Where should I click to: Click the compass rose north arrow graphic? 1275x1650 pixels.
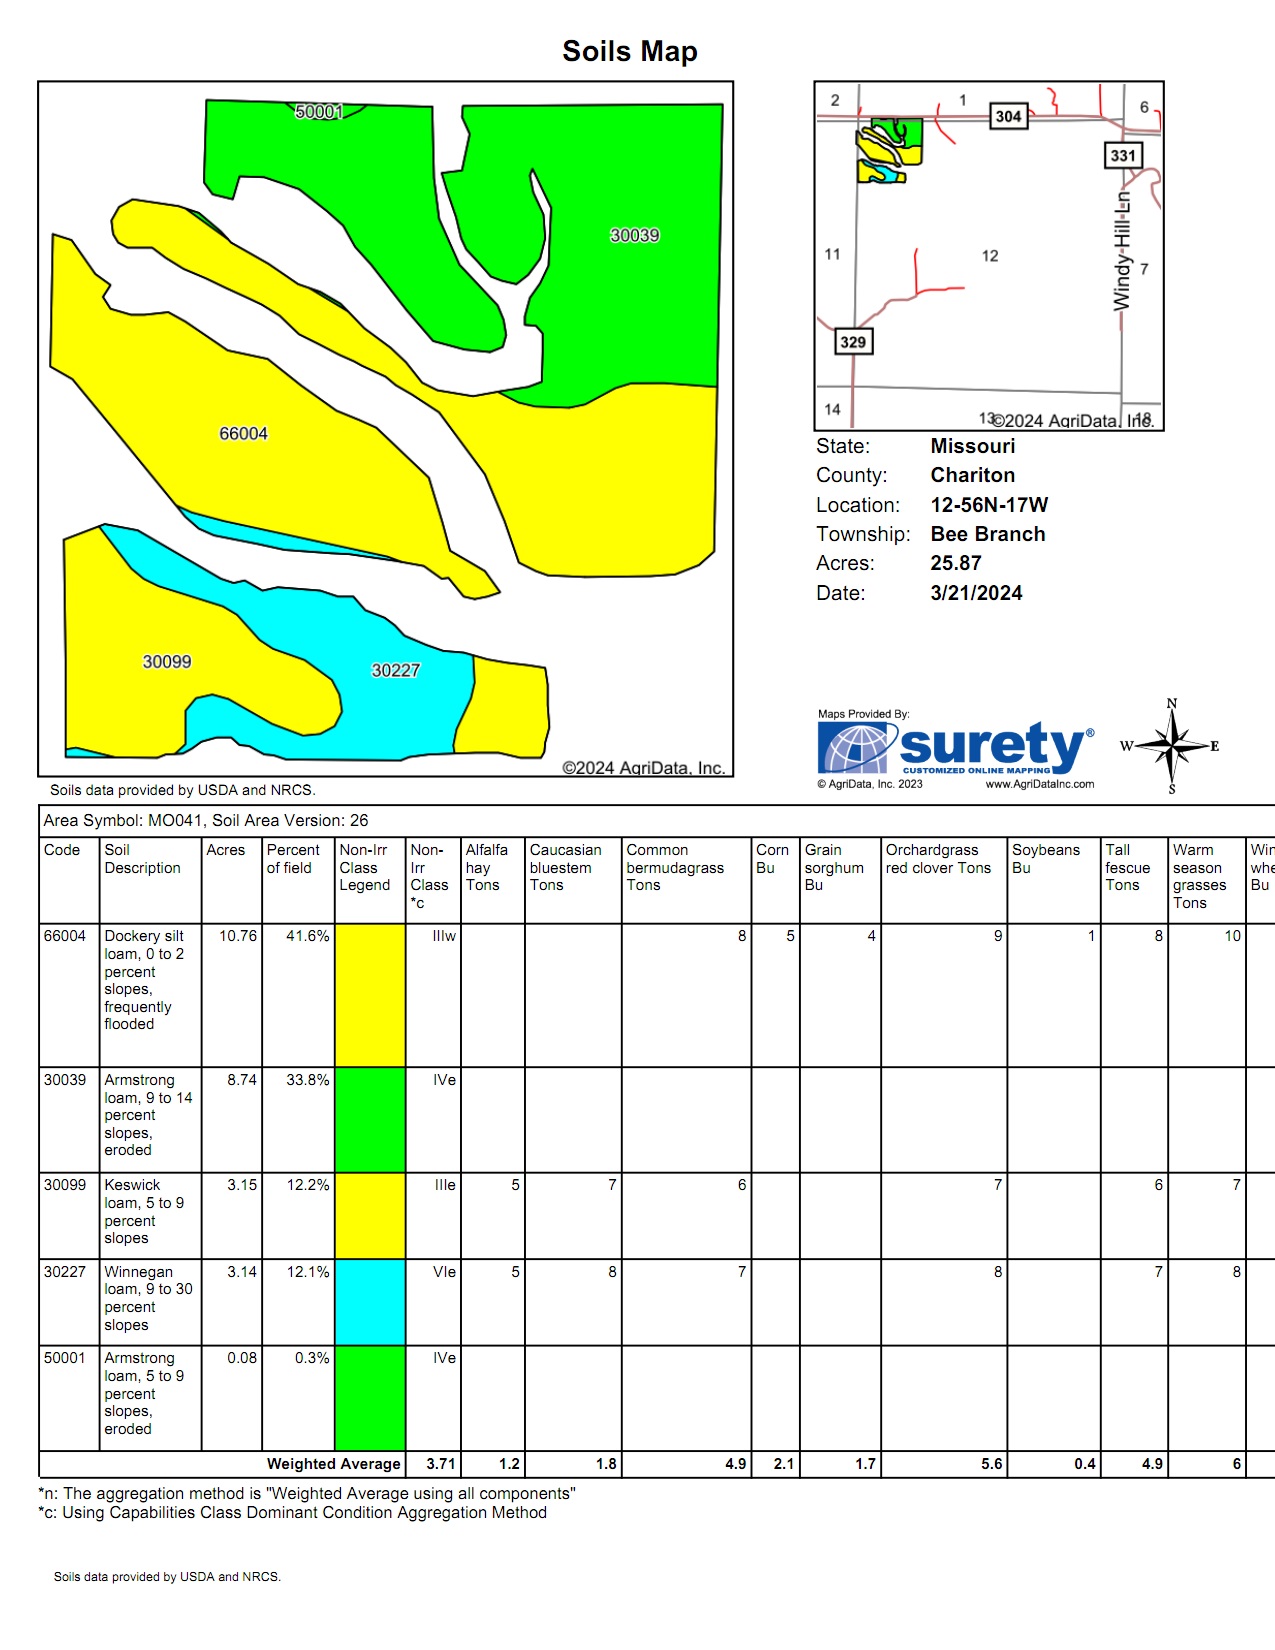[1171, 747]
